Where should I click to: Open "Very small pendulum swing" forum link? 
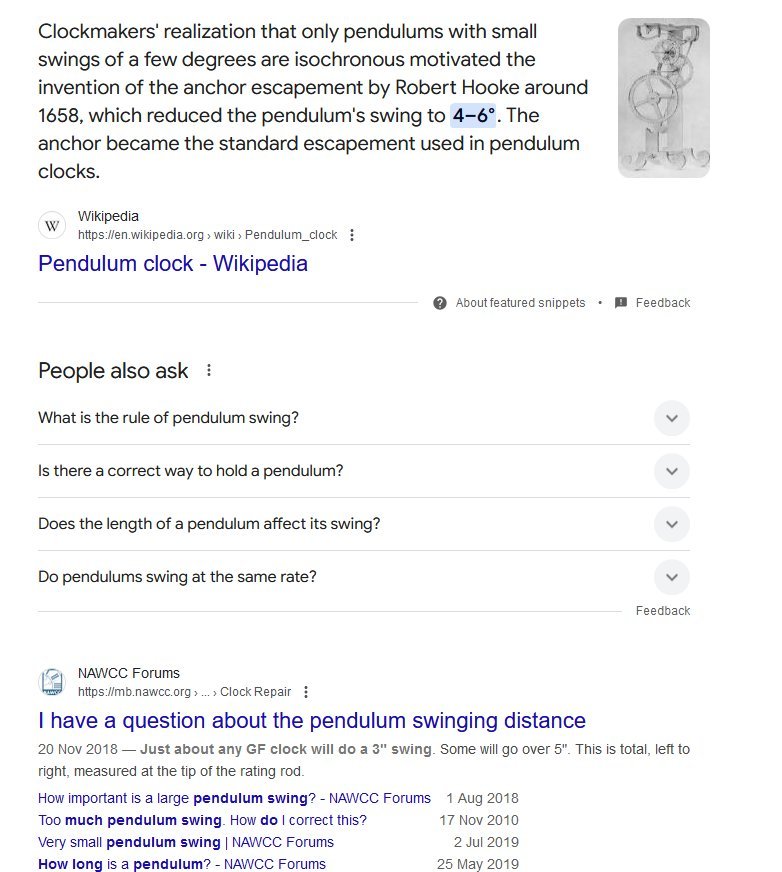tap(186, 842)
